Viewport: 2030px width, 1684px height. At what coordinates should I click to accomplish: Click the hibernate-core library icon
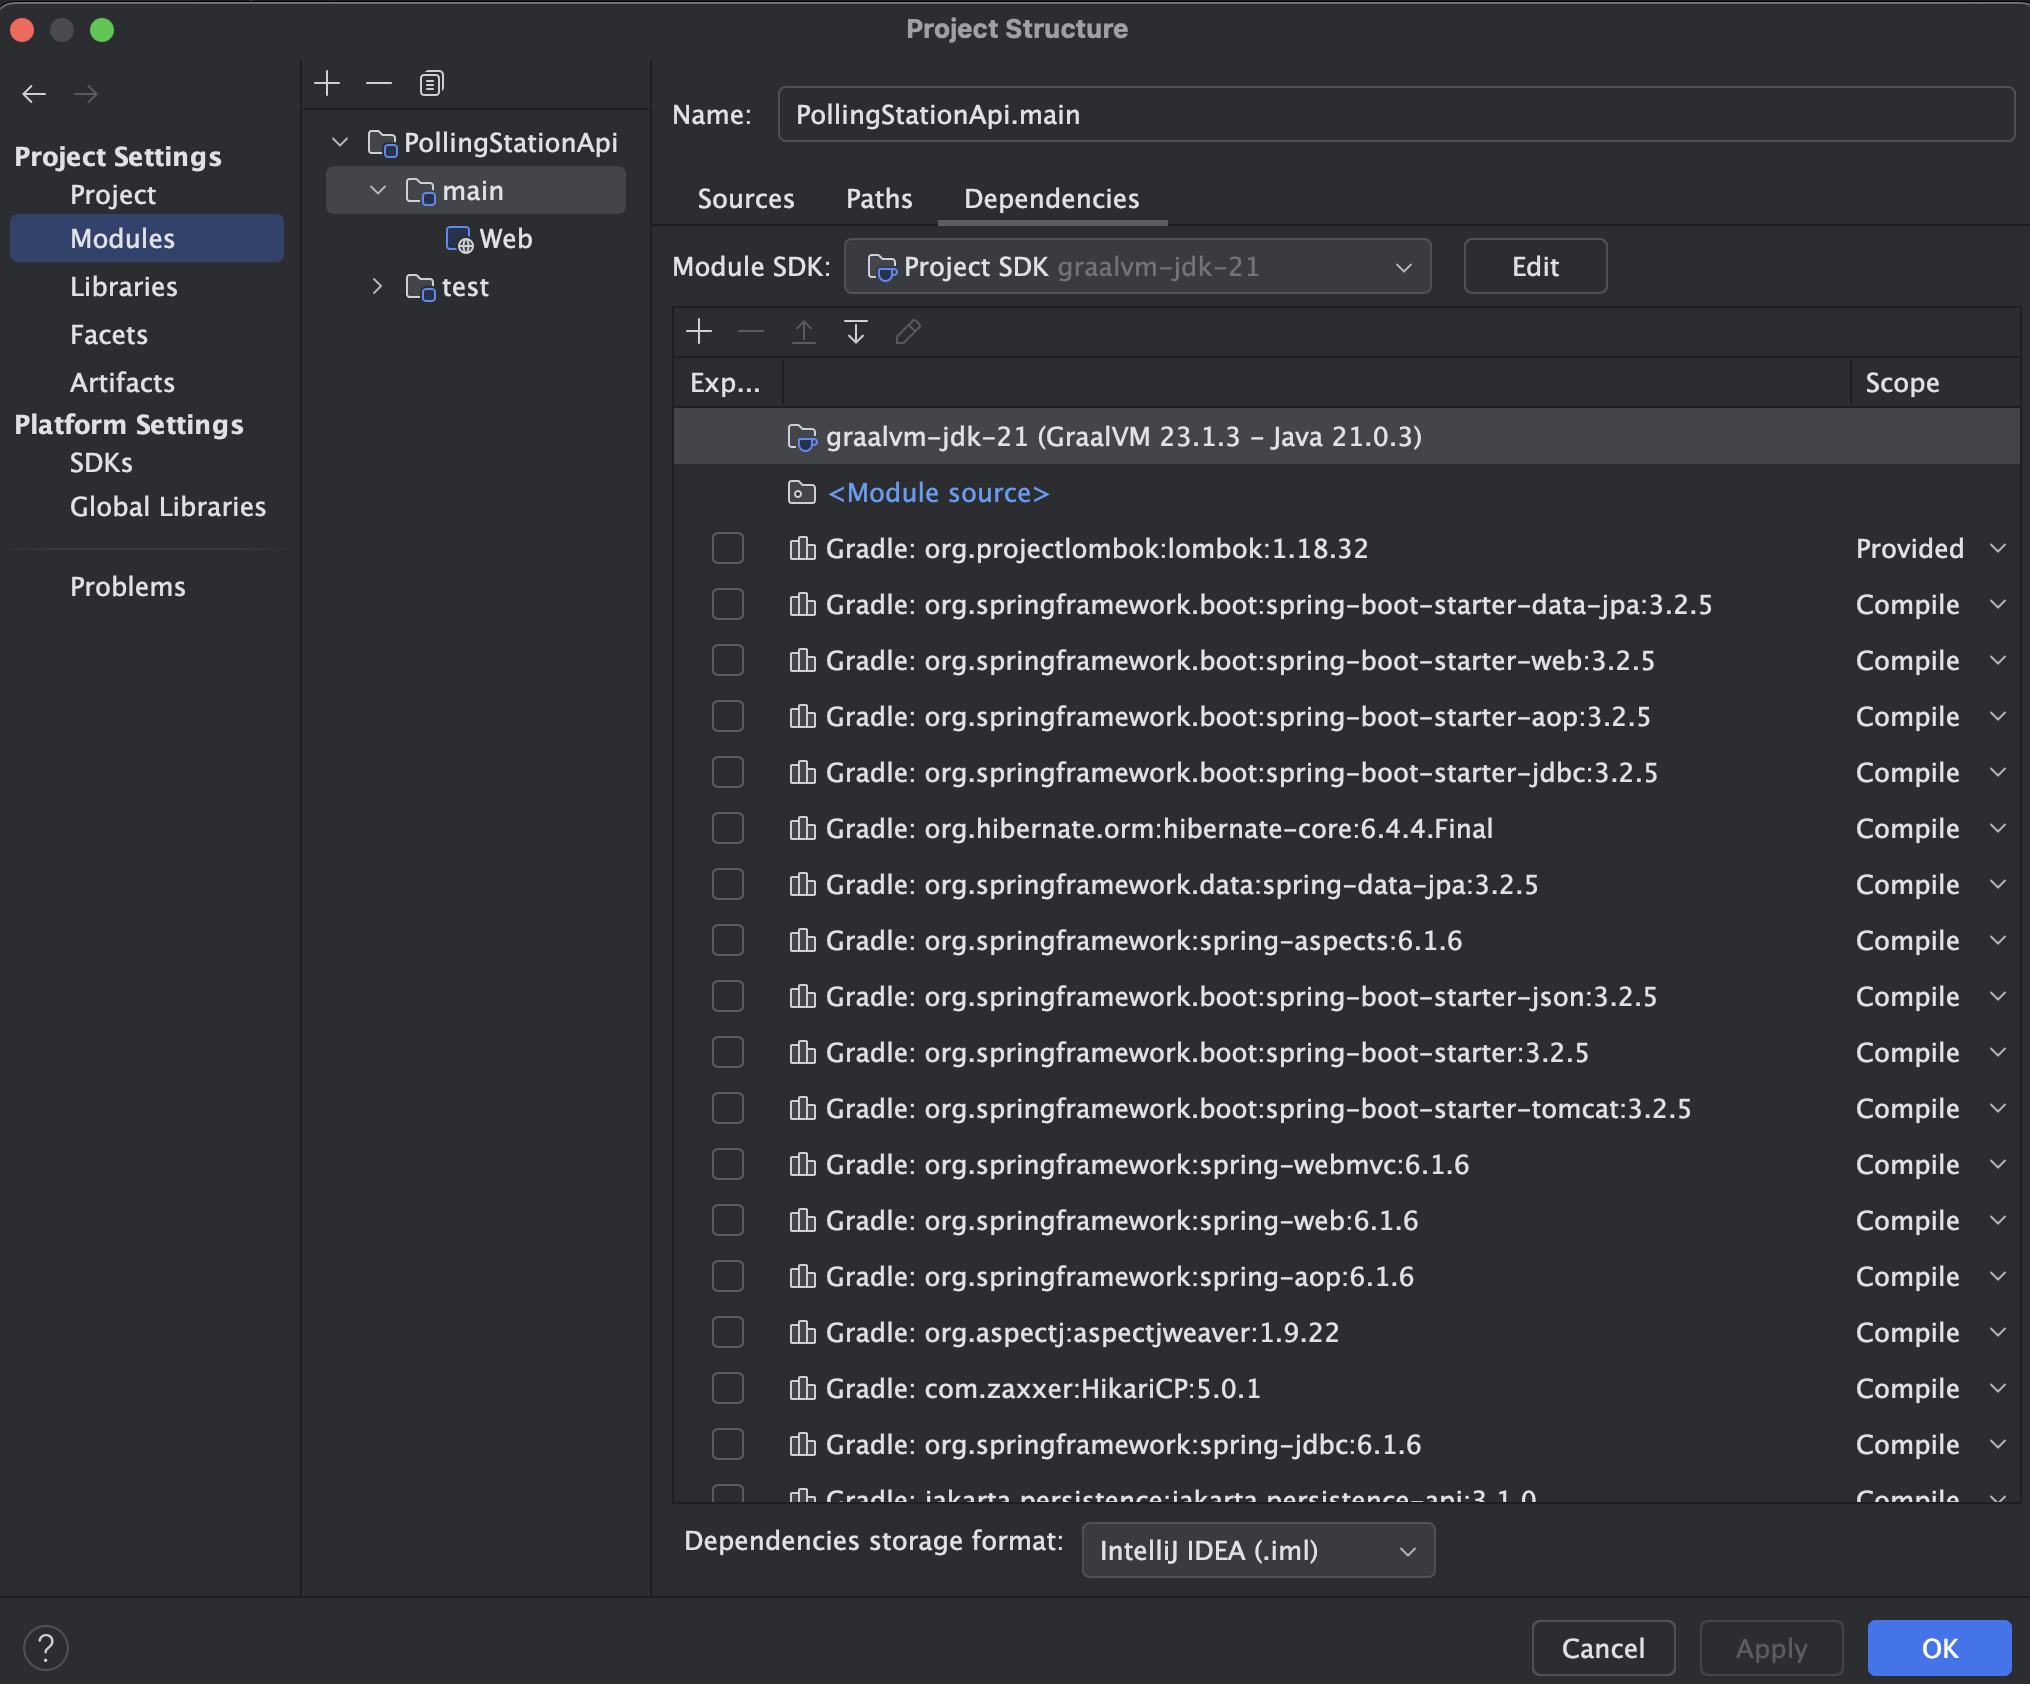point(802,829)
